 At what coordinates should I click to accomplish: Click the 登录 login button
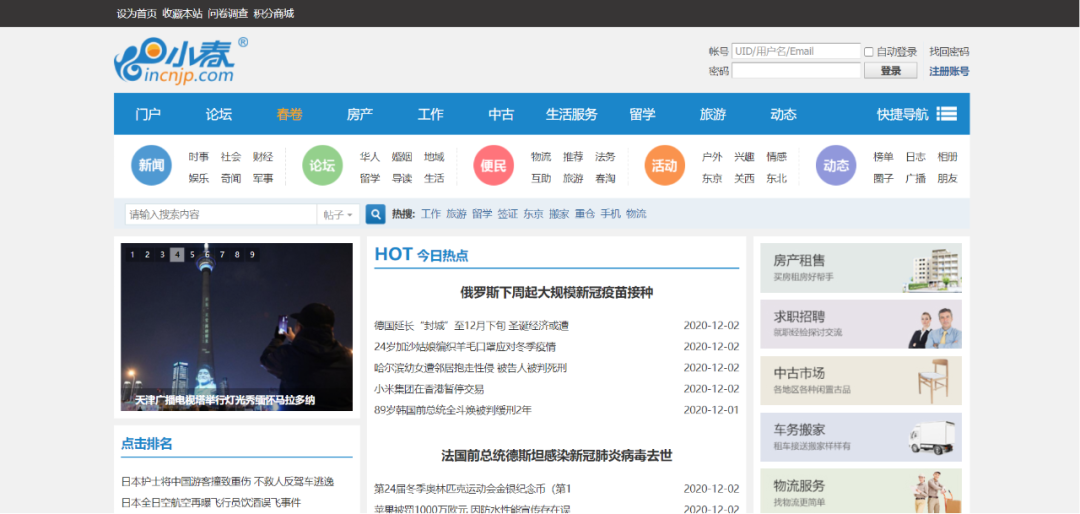point(891,70)
